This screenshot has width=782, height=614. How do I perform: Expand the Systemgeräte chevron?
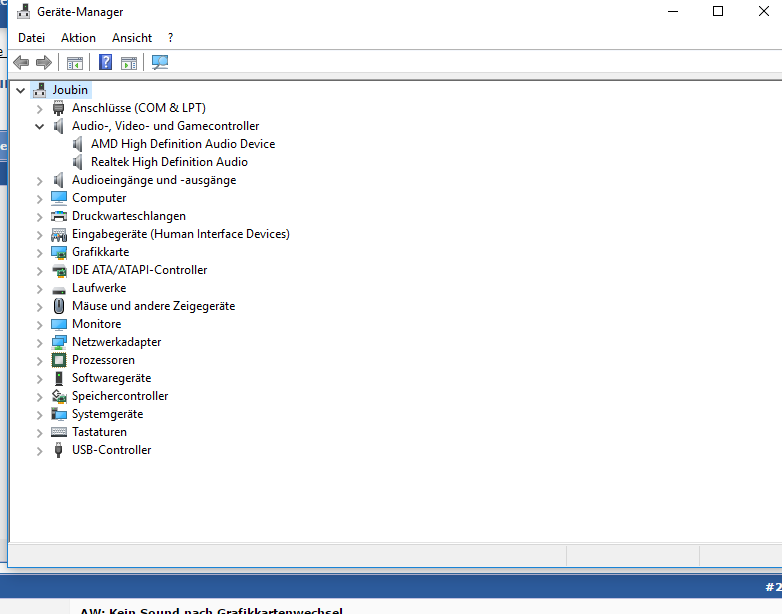[x=39, y=414]
